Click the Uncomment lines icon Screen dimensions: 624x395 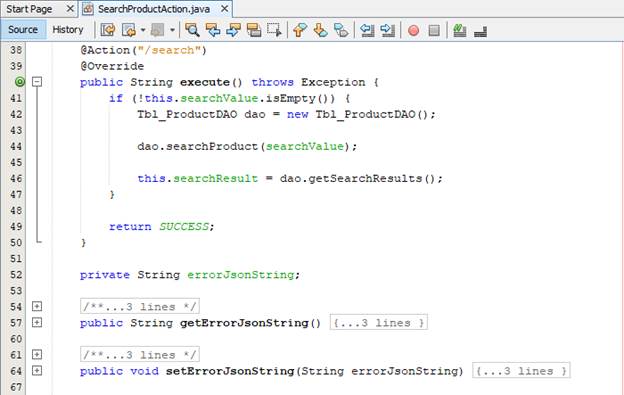point(480,32)
